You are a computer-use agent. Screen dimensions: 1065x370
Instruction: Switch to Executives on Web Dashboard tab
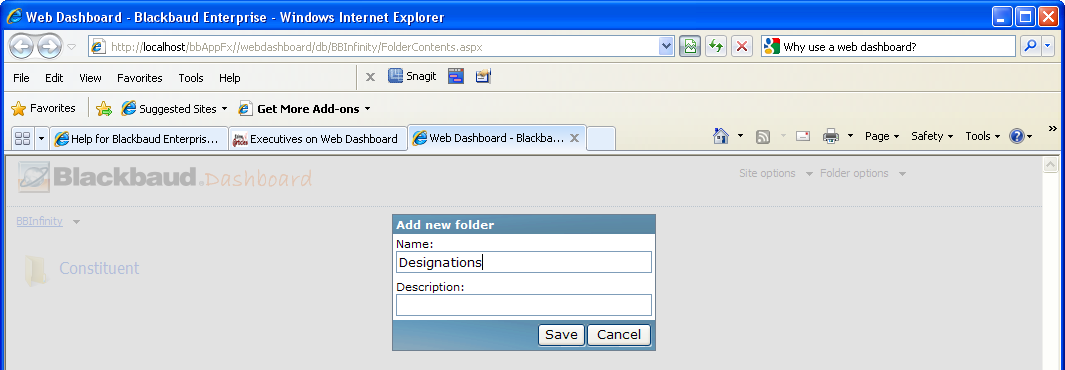coord(317,138)
